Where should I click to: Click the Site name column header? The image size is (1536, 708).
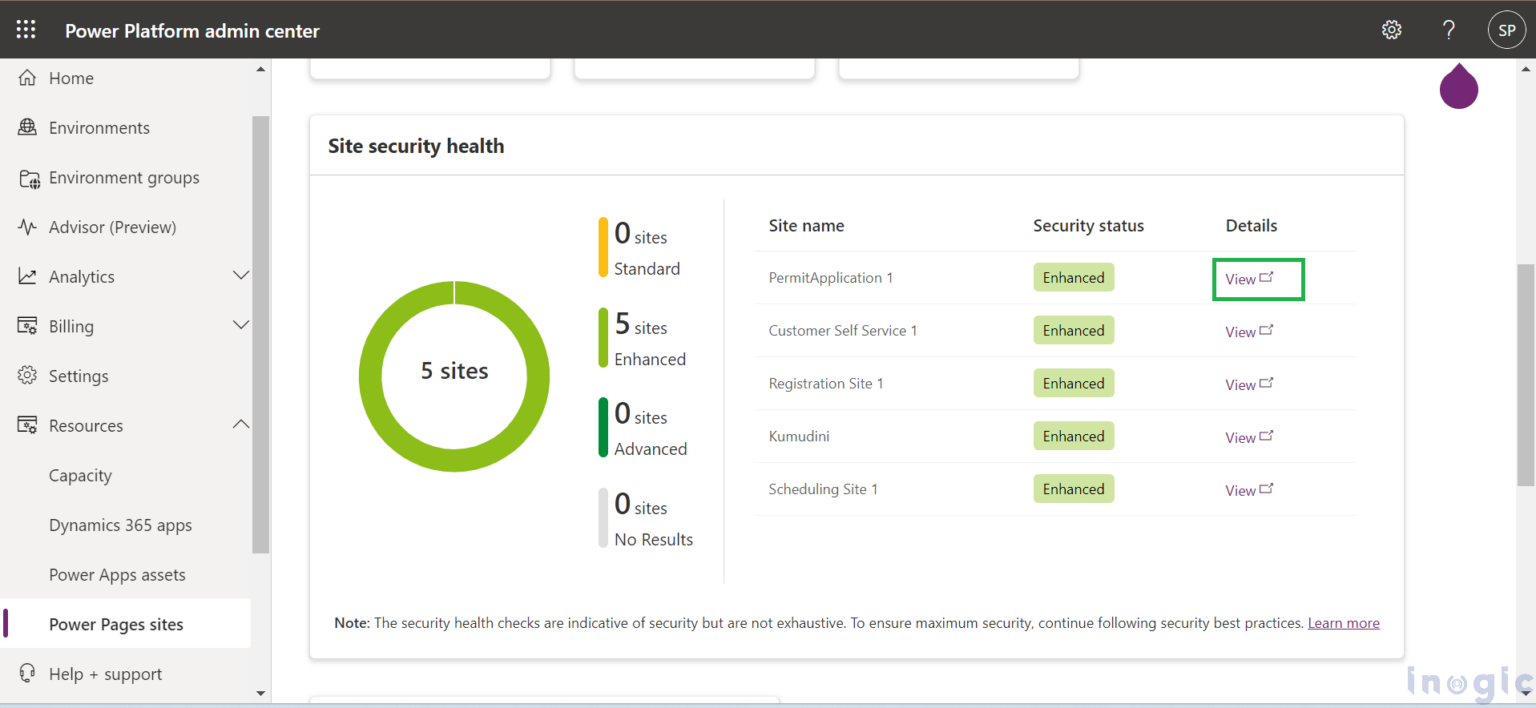coord(806,226)
